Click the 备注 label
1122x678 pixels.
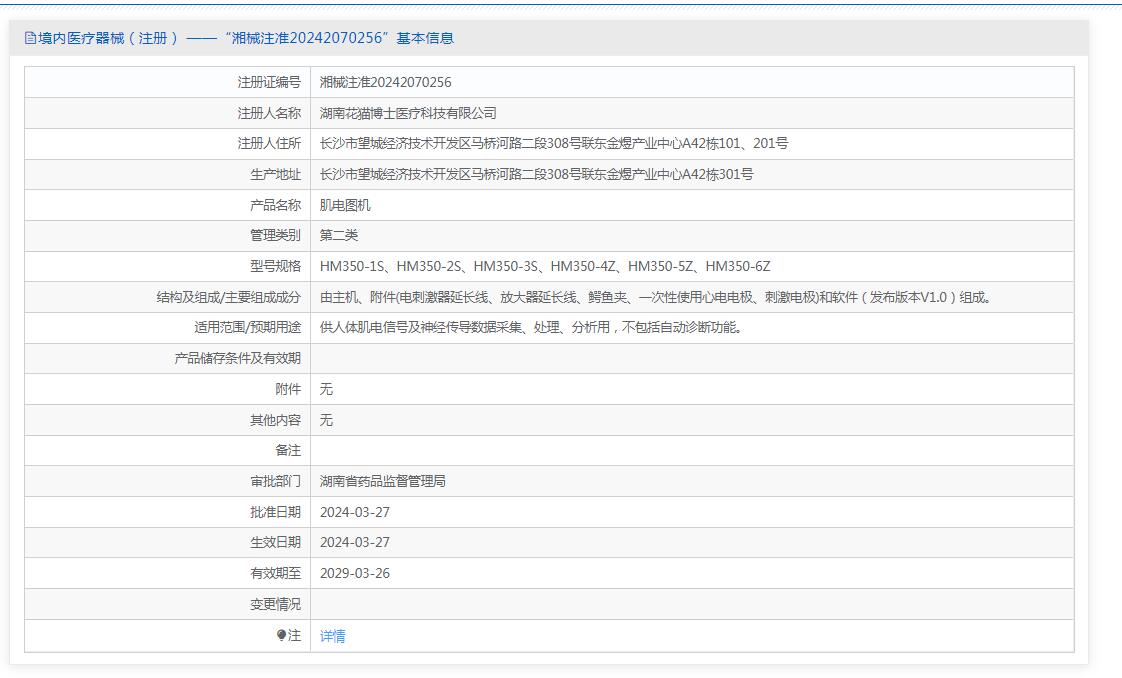[288, 451]
